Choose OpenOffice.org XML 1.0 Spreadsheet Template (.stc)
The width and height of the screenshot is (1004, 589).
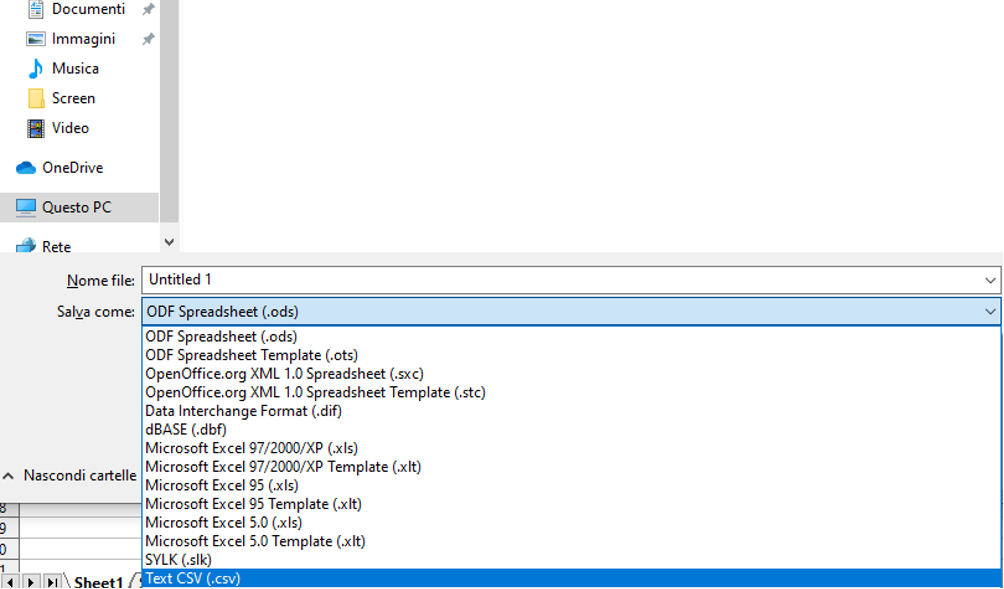[571, 392]
